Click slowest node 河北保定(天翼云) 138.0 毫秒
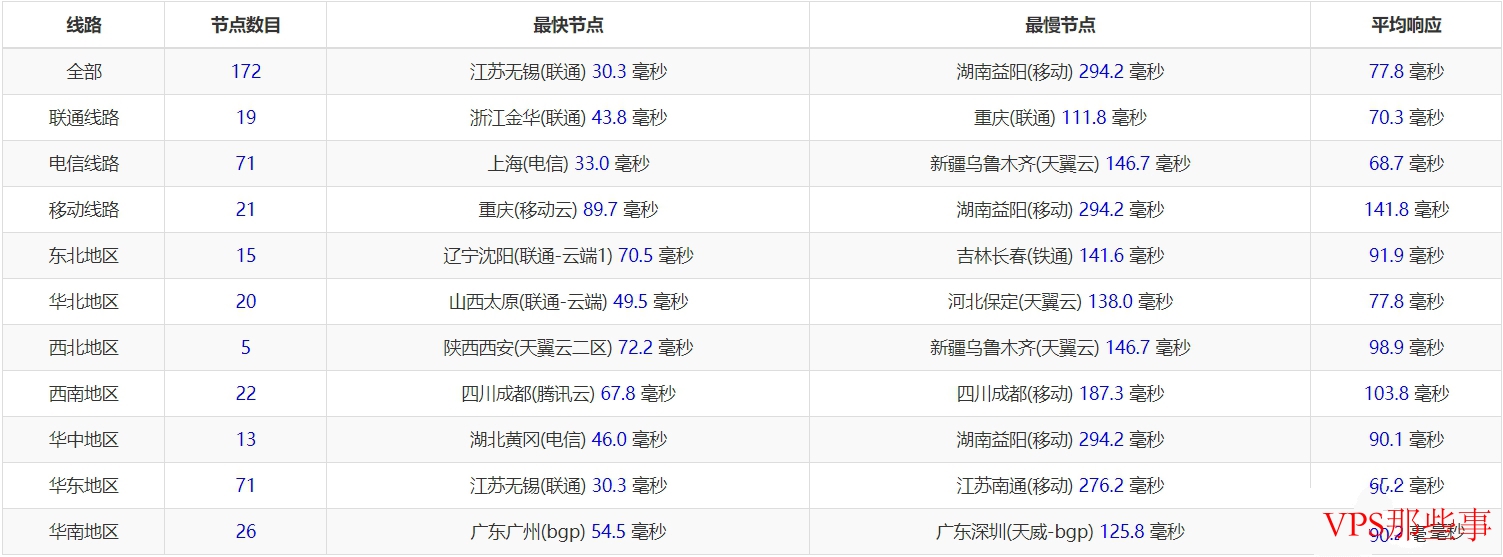The width and height of the screenshot is (1503, 557). (x=1060, y=302)
